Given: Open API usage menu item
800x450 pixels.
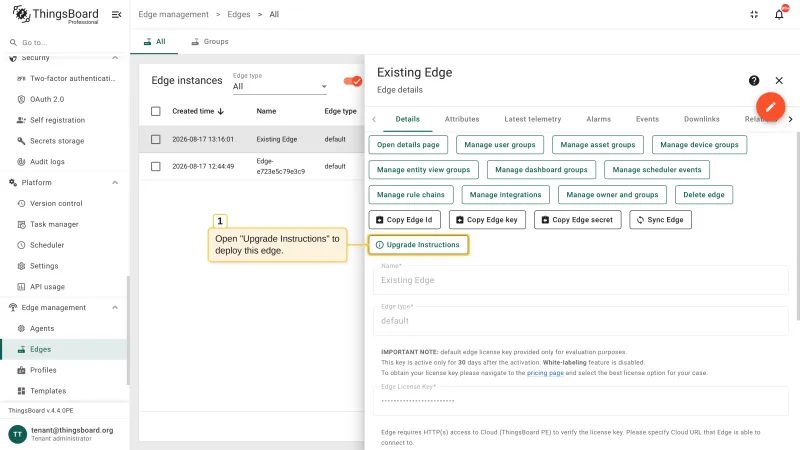Looking at the screenshot, I should pyautogui.click(x=64, y=287).
